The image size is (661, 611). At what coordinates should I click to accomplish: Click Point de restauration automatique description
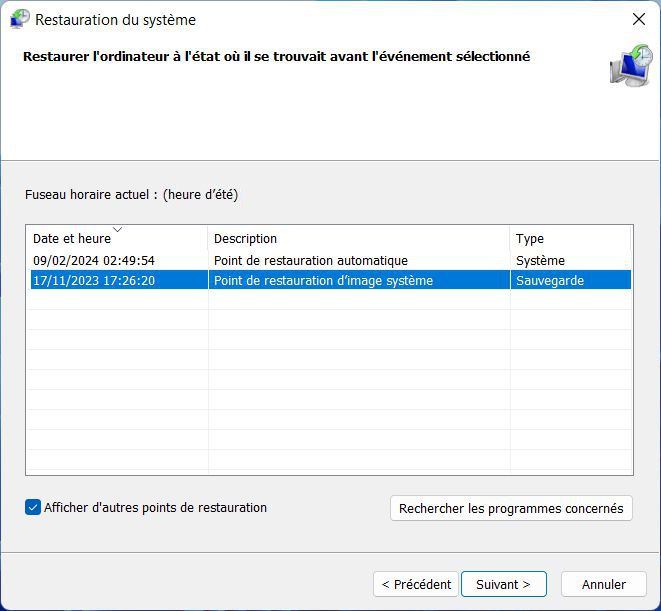[x=311, y=261]
